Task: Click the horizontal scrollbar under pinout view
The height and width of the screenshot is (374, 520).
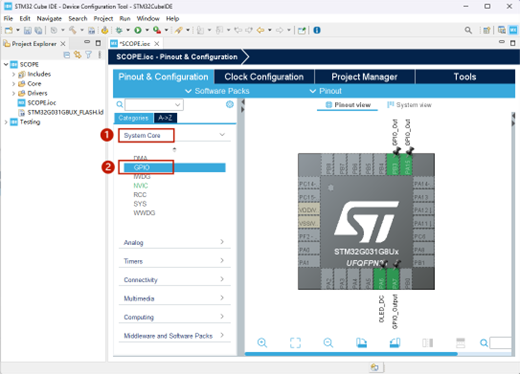Action: coord(351,354)
